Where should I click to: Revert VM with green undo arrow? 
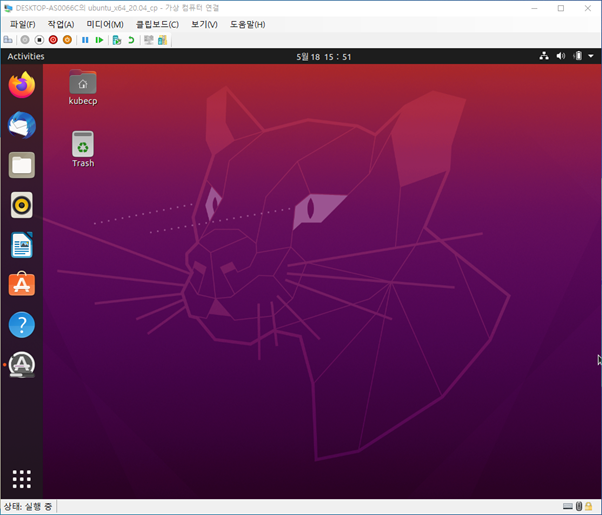tap(131, 40)
